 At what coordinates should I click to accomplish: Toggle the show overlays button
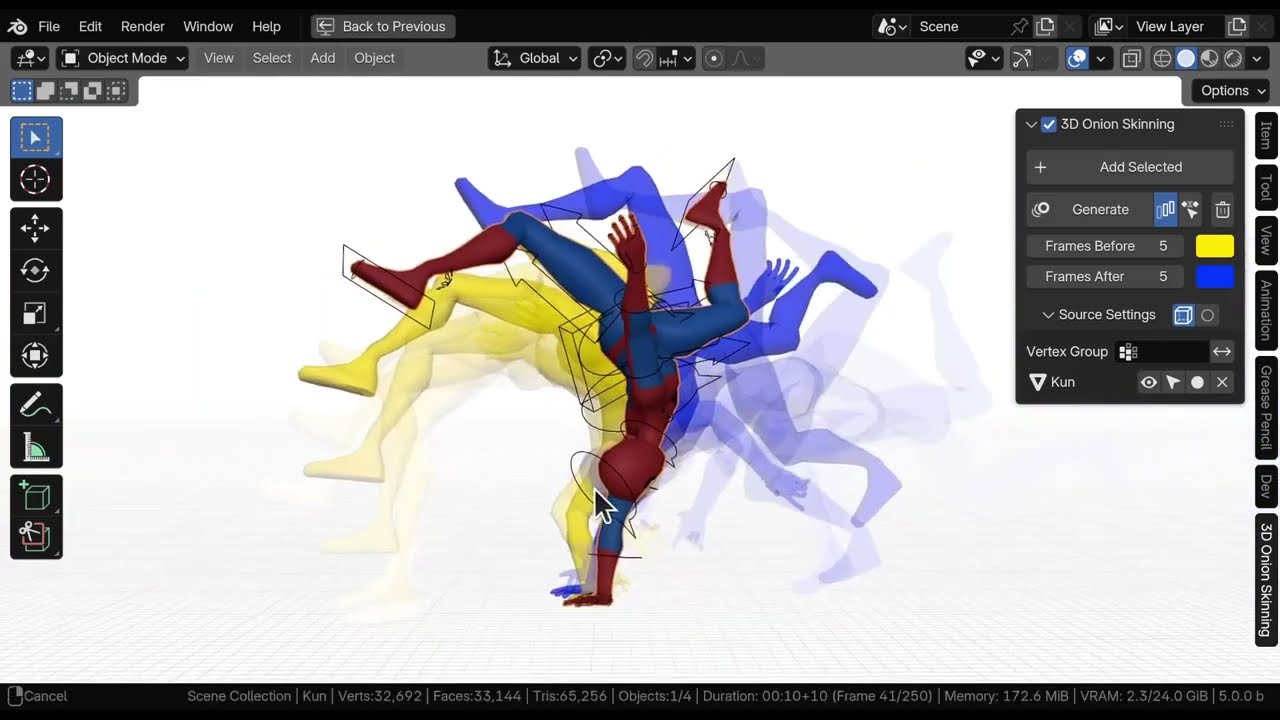click(1077, 59)
